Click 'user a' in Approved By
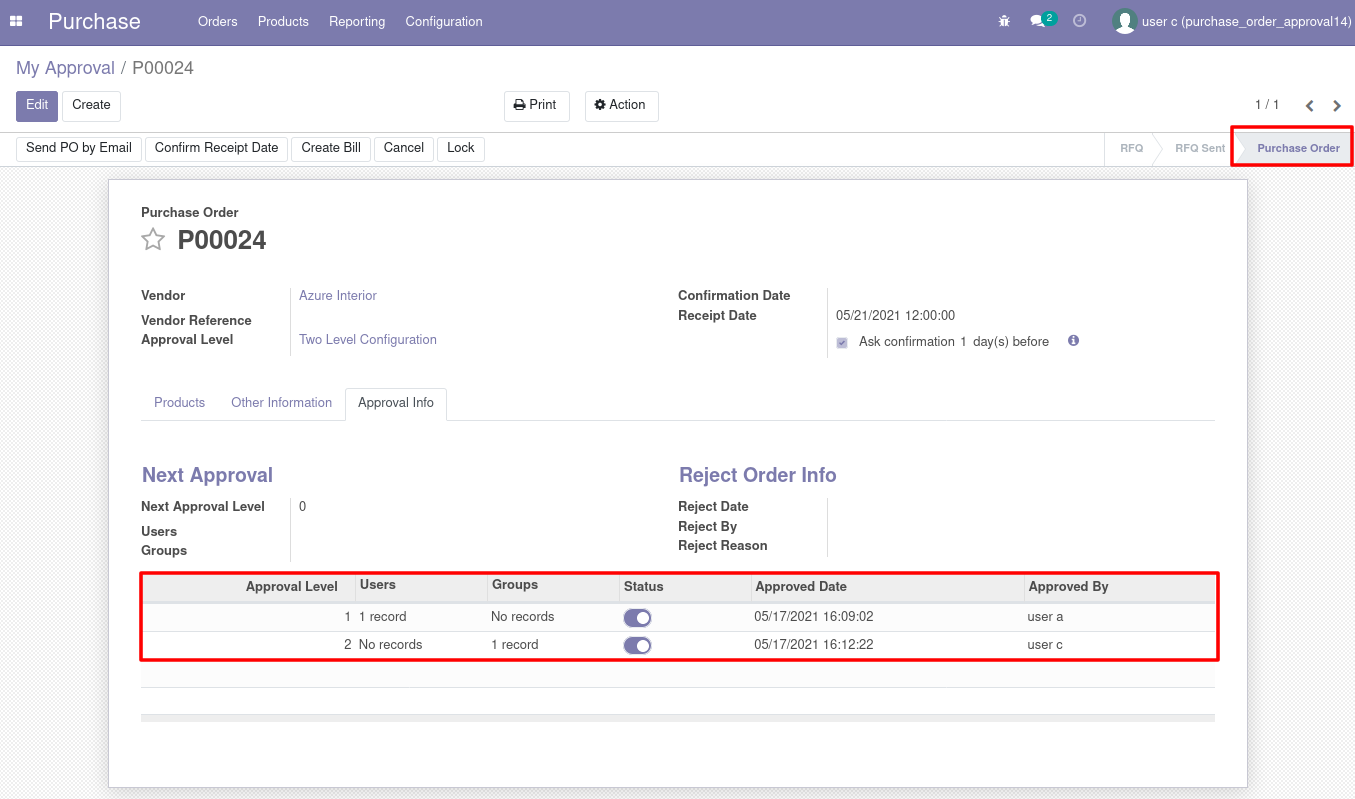This screenshot has height=799, width=1355. click(1045, 617)
